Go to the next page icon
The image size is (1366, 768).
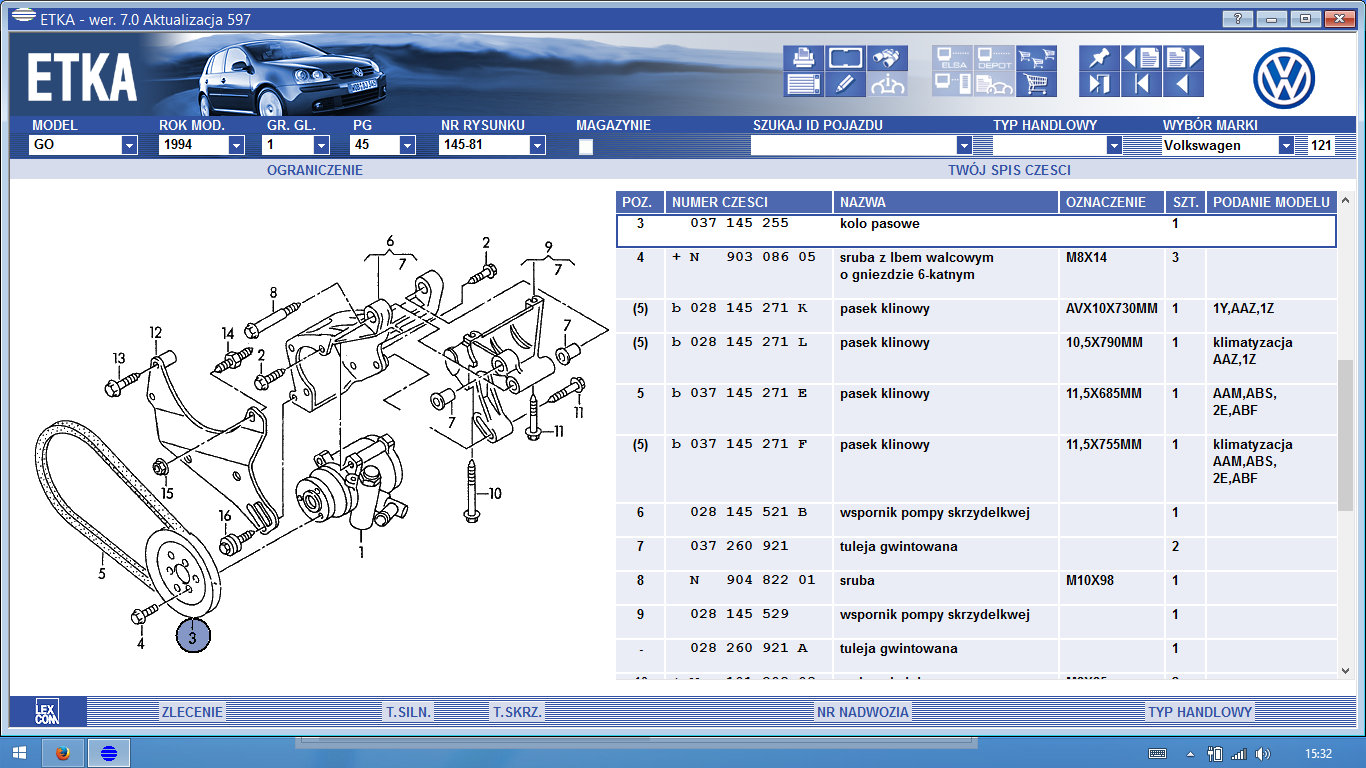[1182, 57]
